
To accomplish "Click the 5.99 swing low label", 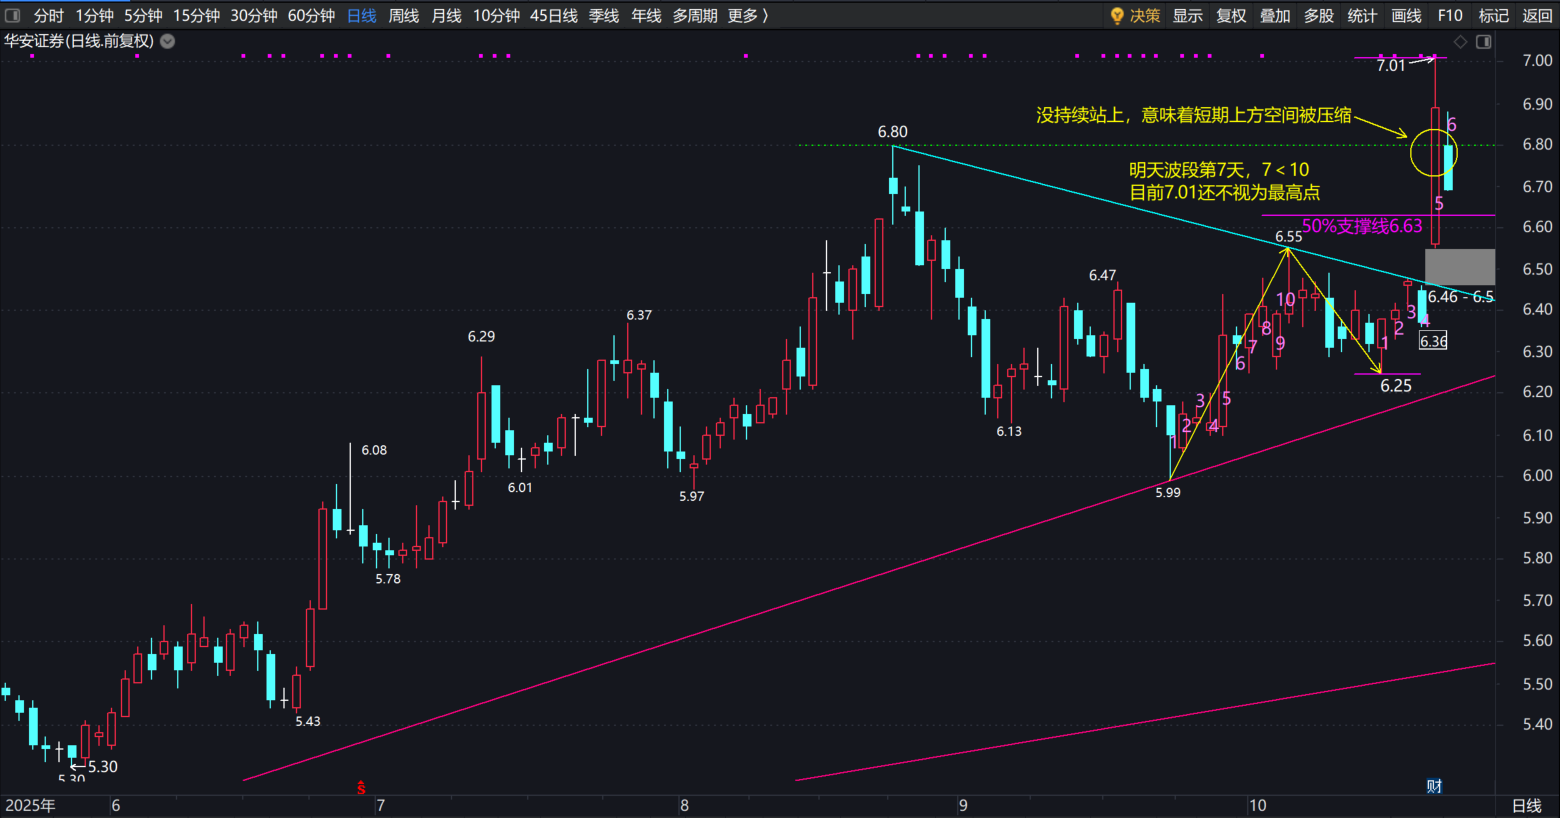I will point(1168,493).
